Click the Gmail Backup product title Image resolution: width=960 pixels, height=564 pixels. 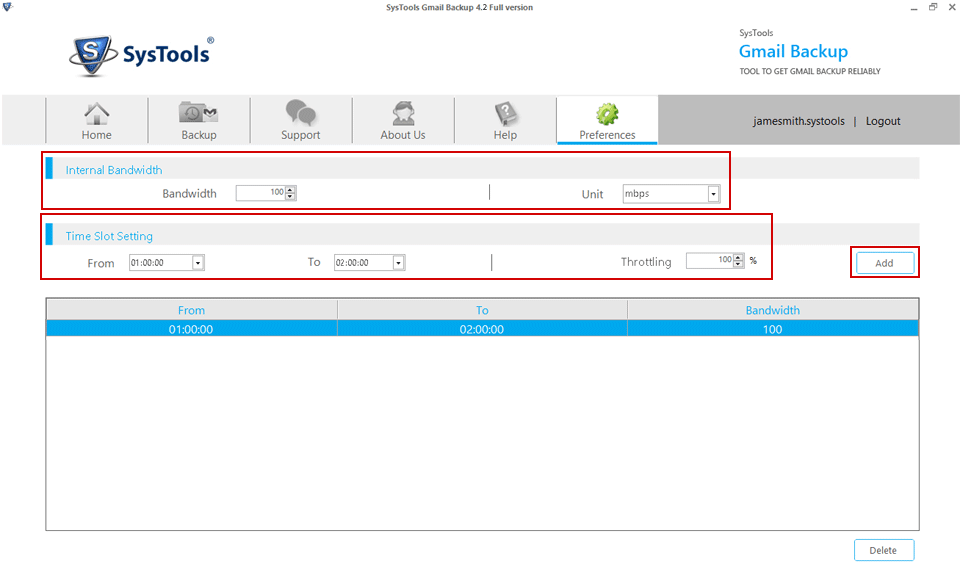[793, 51]
